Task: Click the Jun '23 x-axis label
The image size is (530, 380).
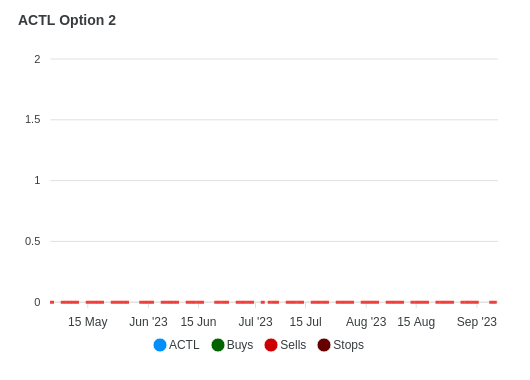Action: pos(148,322)
